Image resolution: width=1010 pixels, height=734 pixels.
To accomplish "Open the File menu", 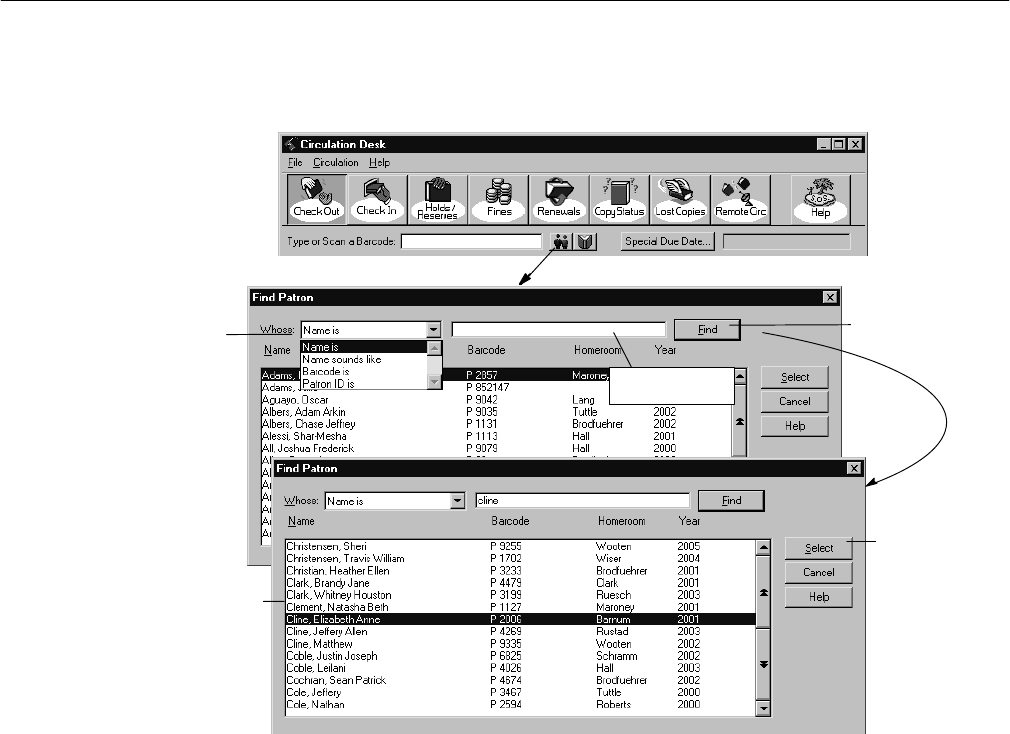I will pos(295,162).
